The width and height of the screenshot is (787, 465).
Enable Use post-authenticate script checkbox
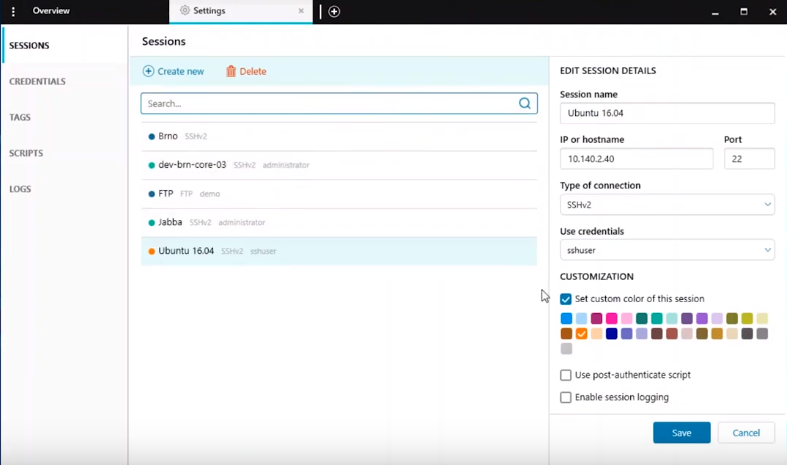tap(566, 375)
